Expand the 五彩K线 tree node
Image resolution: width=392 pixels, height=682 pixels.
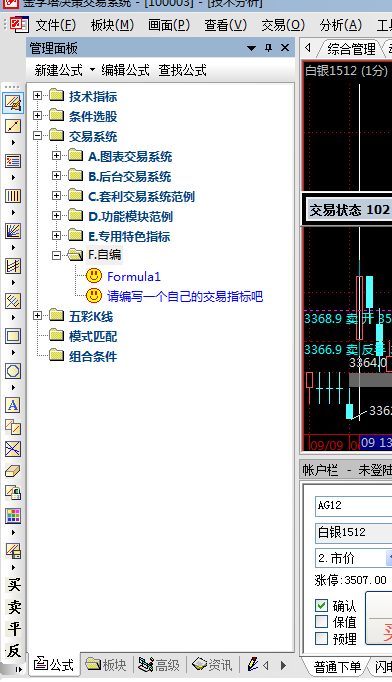pyautogui.click(x=37, y=316)
